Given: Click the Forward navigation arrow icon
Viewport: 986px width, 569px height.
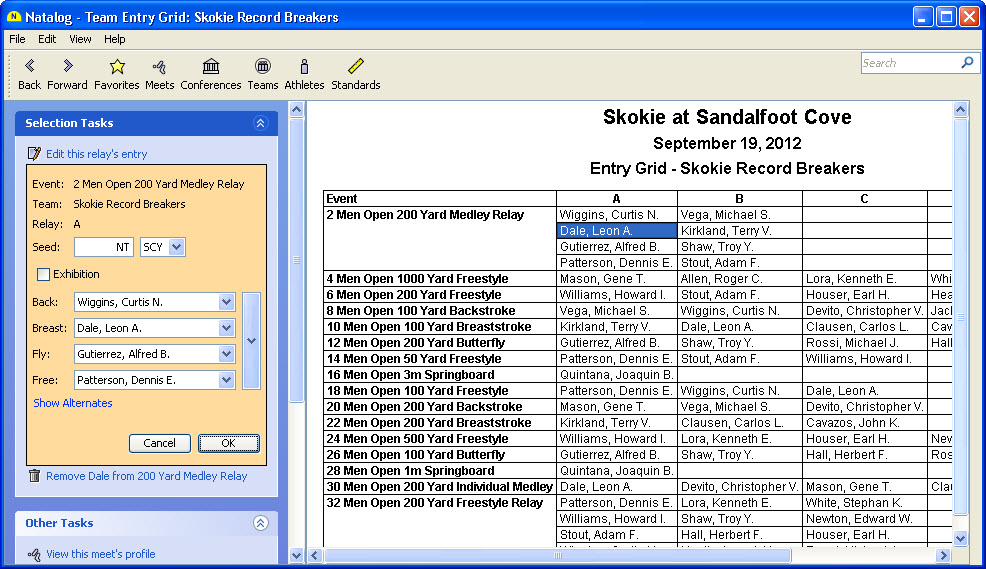Looking at the screenshot, I should [x=67, y=67].
